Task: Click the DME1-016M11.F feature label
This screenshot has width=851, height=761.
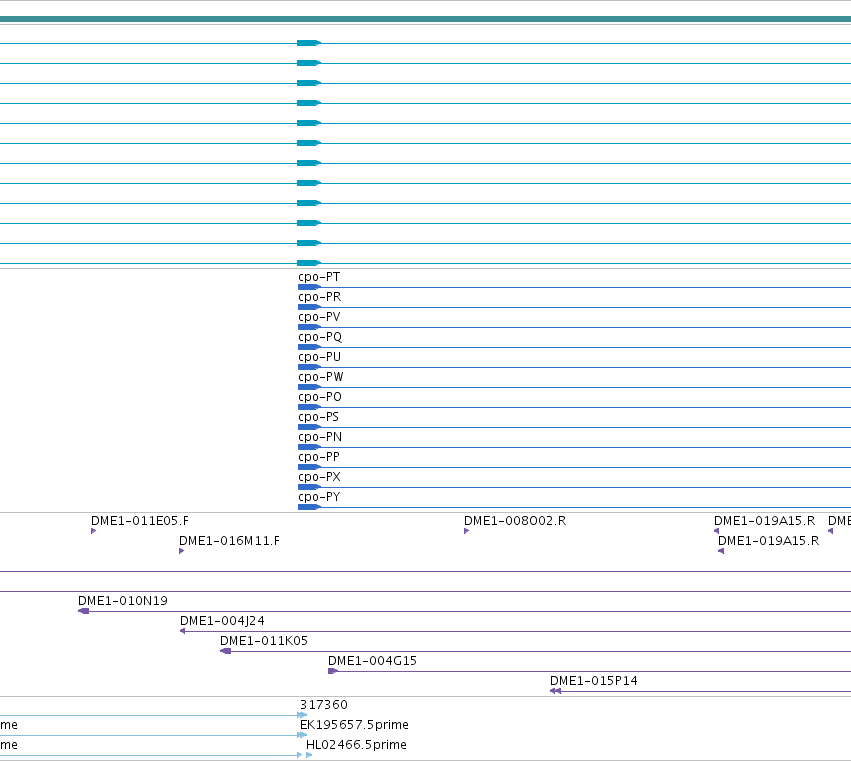Action: pyautogui.click(x=230, y=541)
